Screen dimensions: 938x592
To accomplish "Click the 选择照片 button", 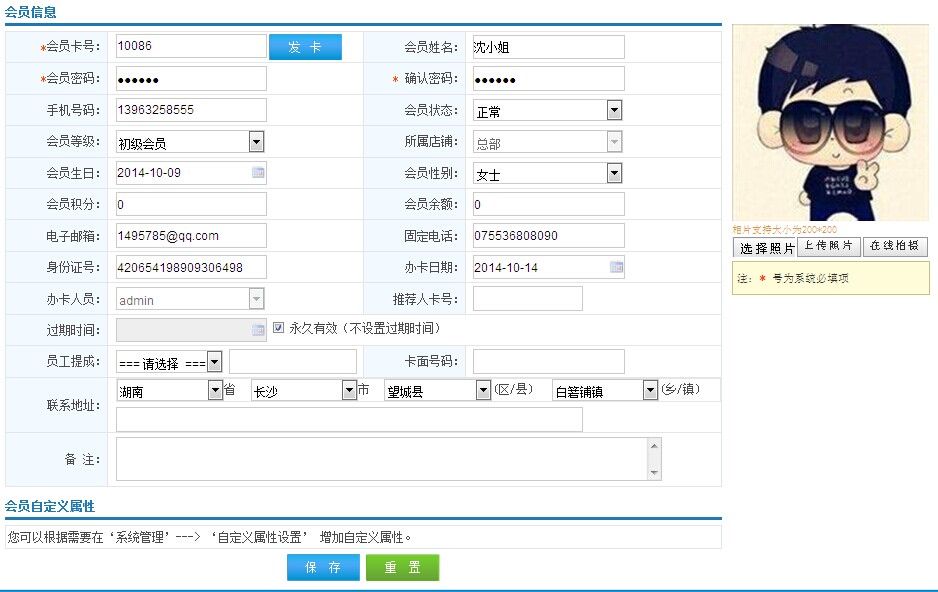I will [765, 248].
